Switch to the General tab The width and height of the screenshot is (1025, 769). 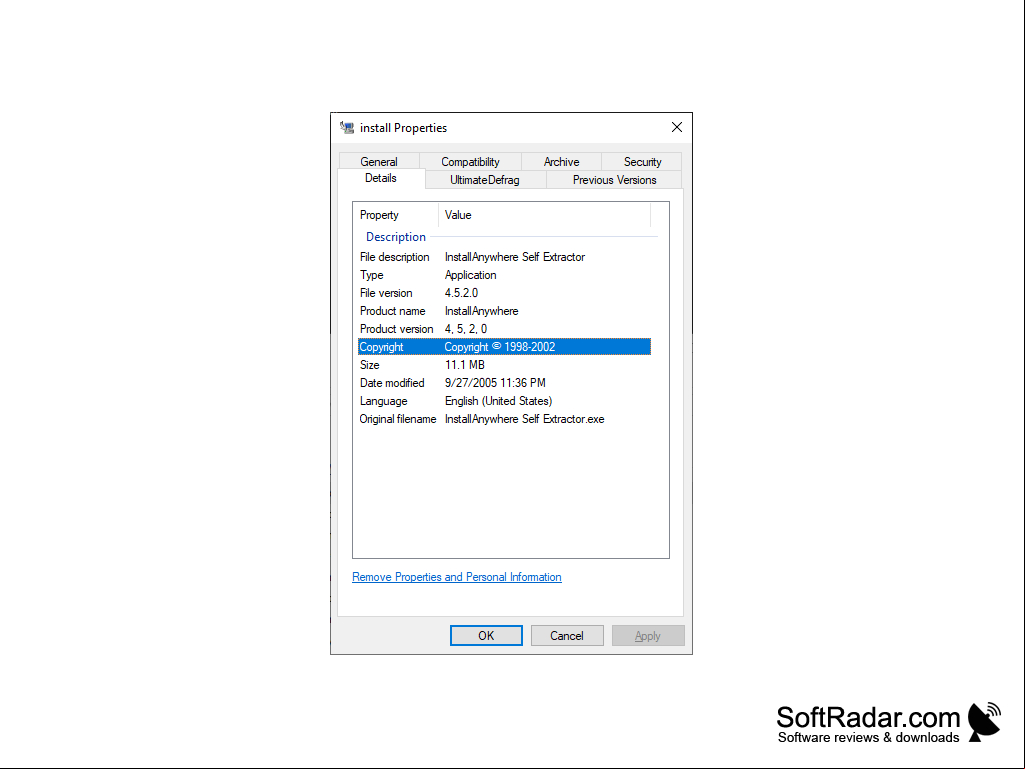[x=379, y=162]
